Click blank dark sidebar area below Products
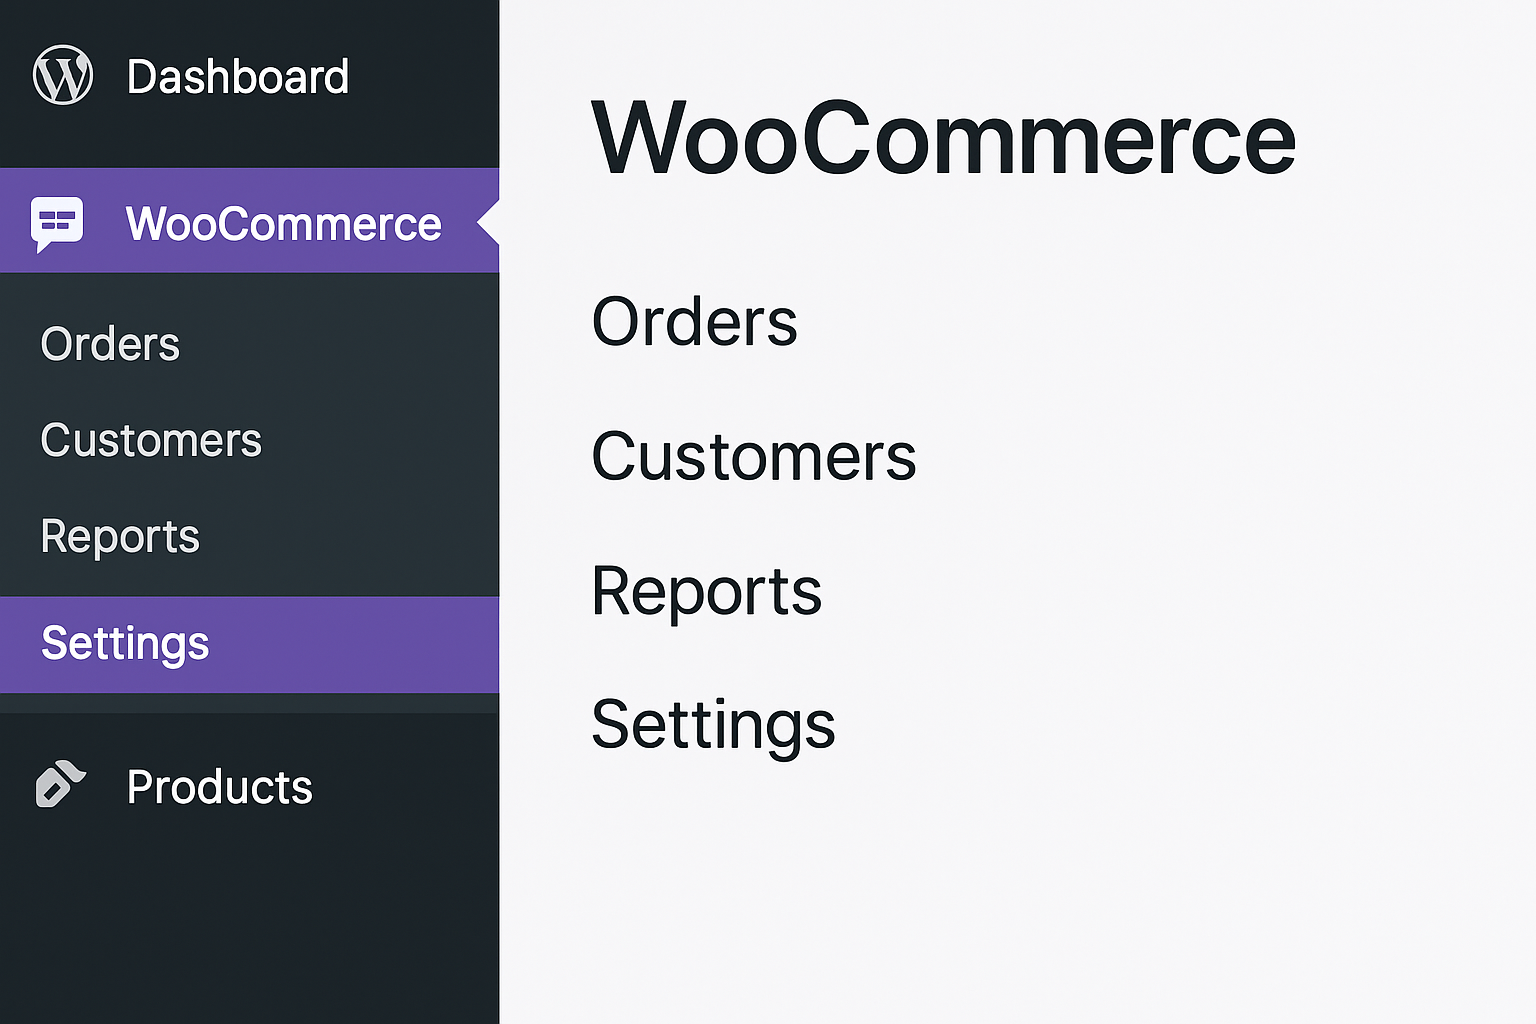The width and height of the screenshot is (1536, 1024). [x=250, y=920]
